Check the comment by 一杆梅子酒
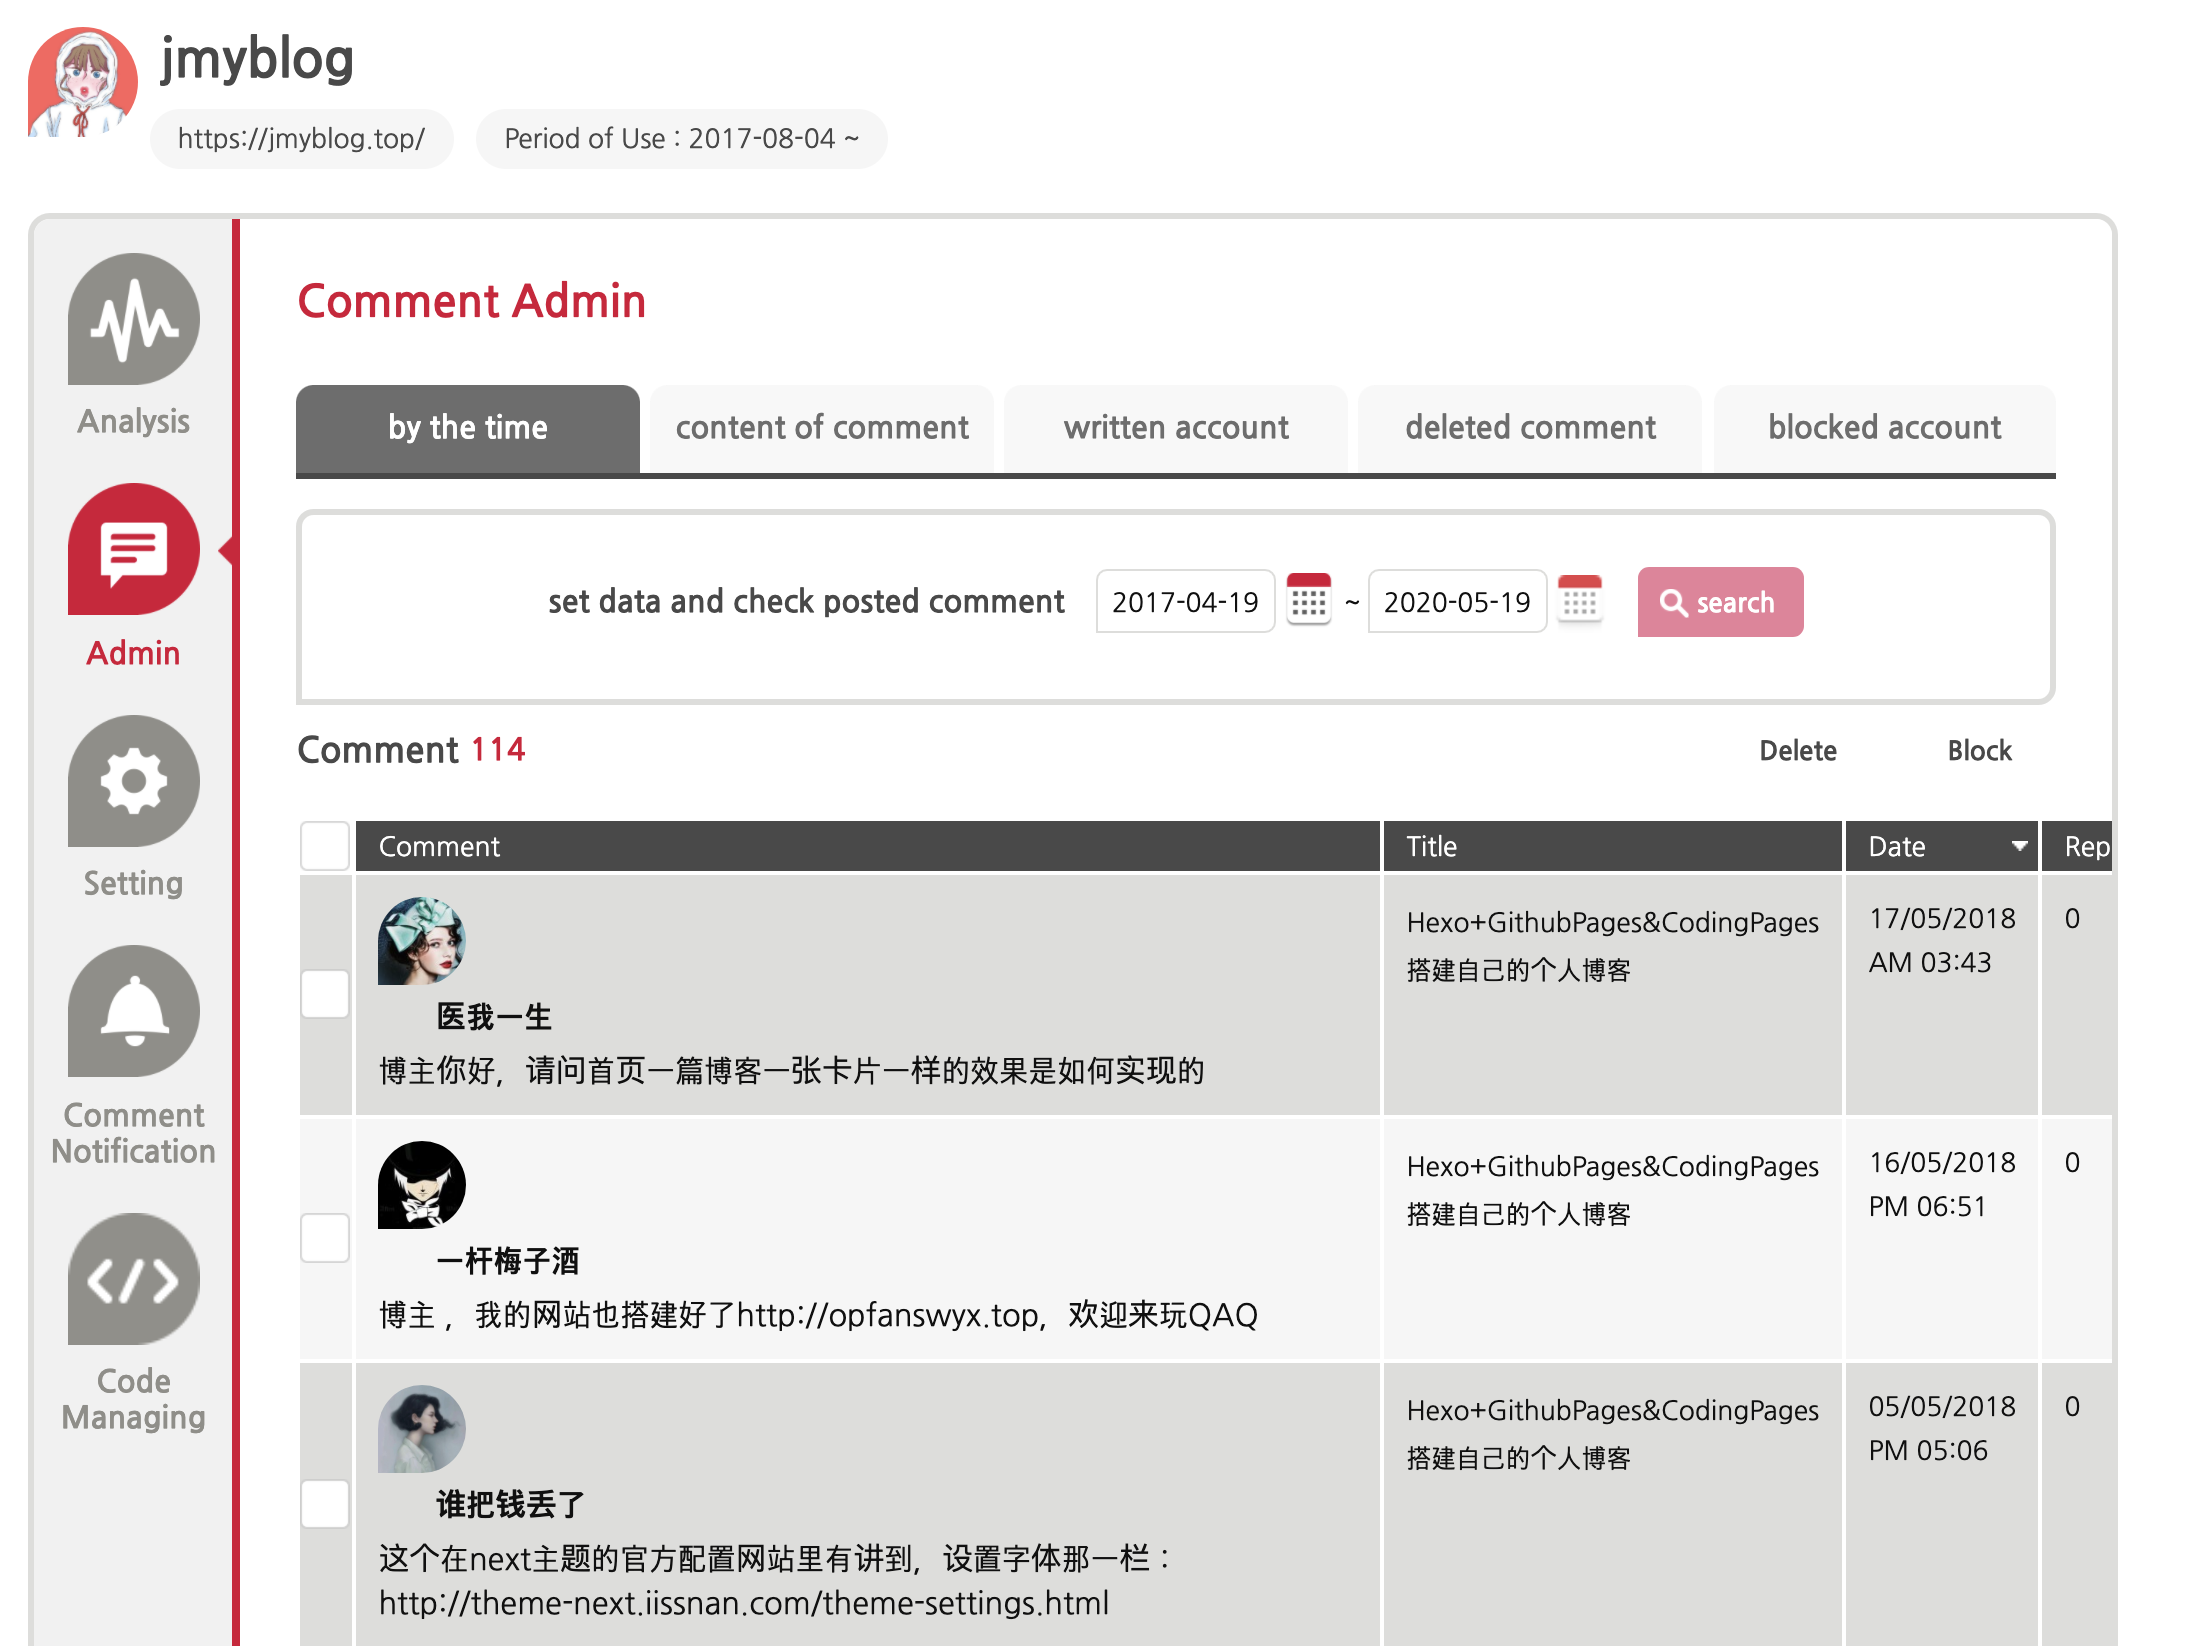The height and width of the screenshot is (1646, 2186). pos(325,1238)
